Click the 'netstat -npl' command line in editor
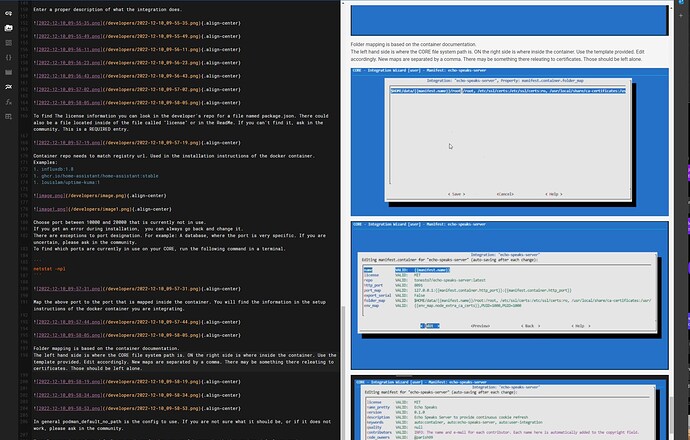 click(x=49, y=268)
